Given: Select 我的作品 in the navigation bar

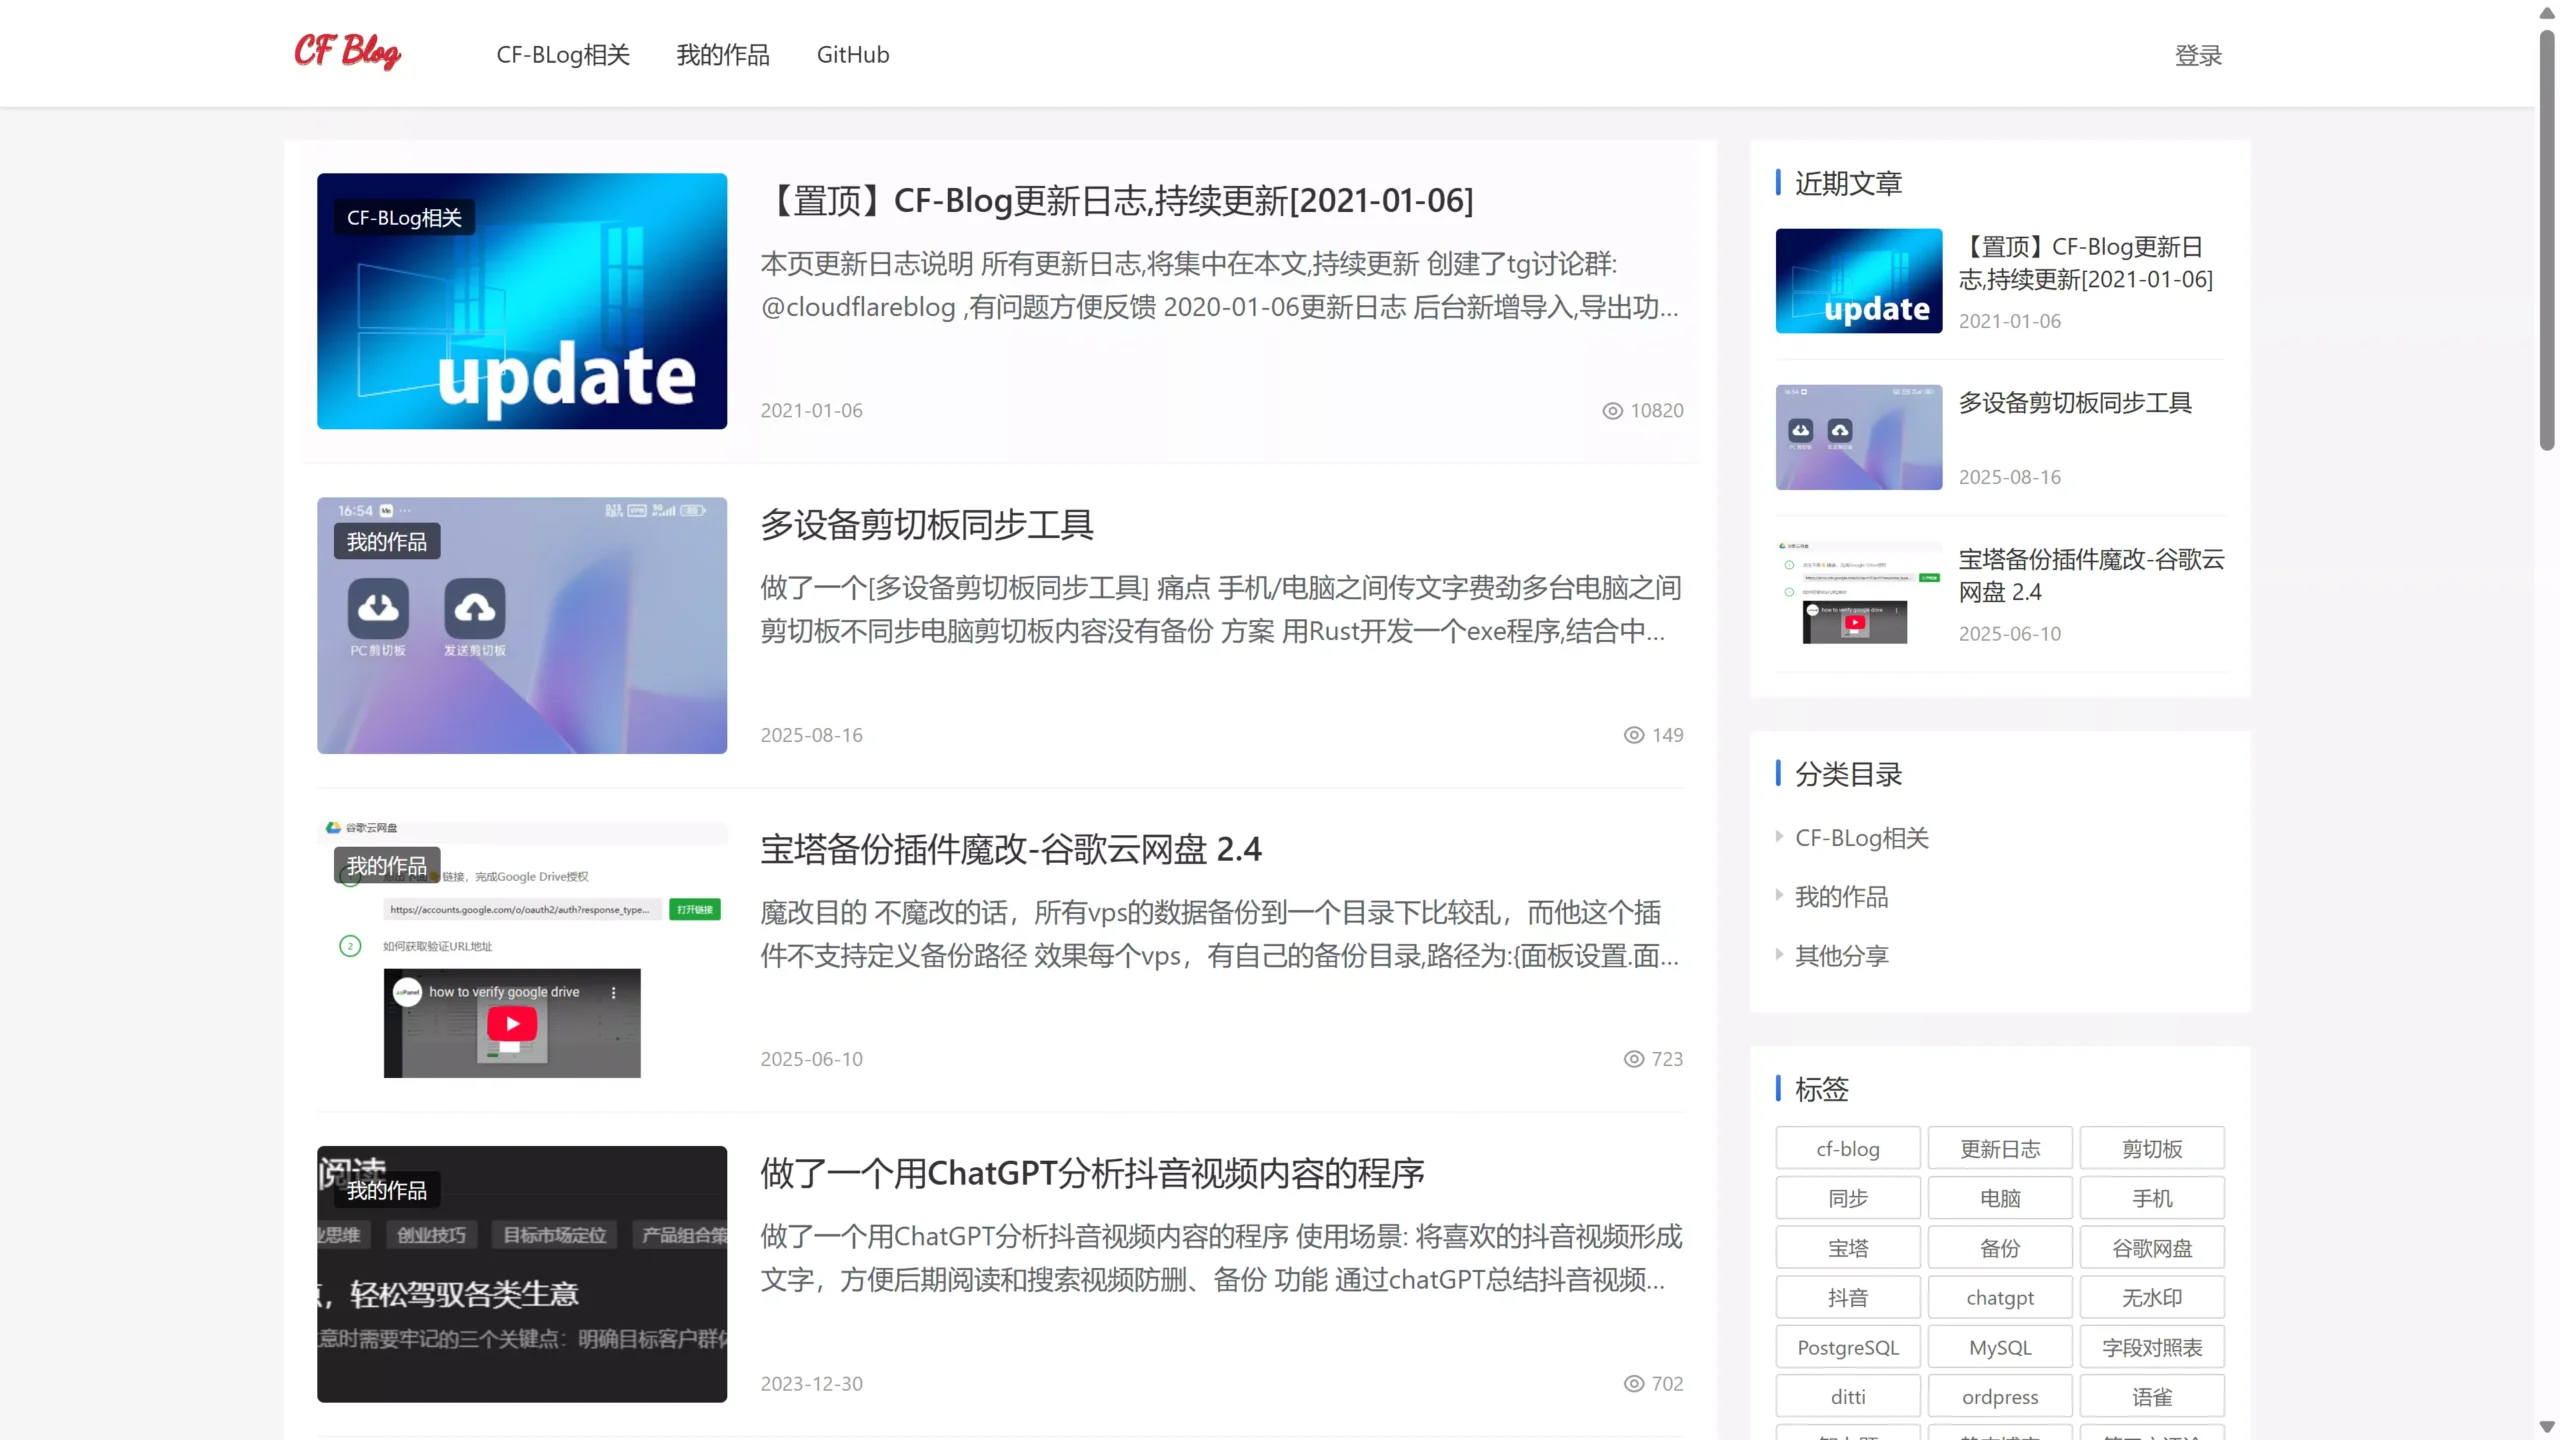Looking at the screenshot, I should coord(723,55).
